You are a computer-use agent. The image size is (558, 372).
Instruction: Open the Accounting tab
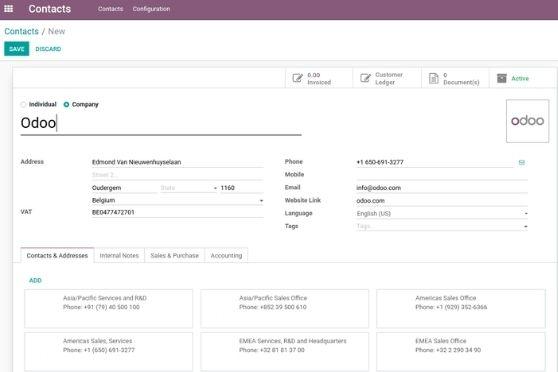point(226,255)
